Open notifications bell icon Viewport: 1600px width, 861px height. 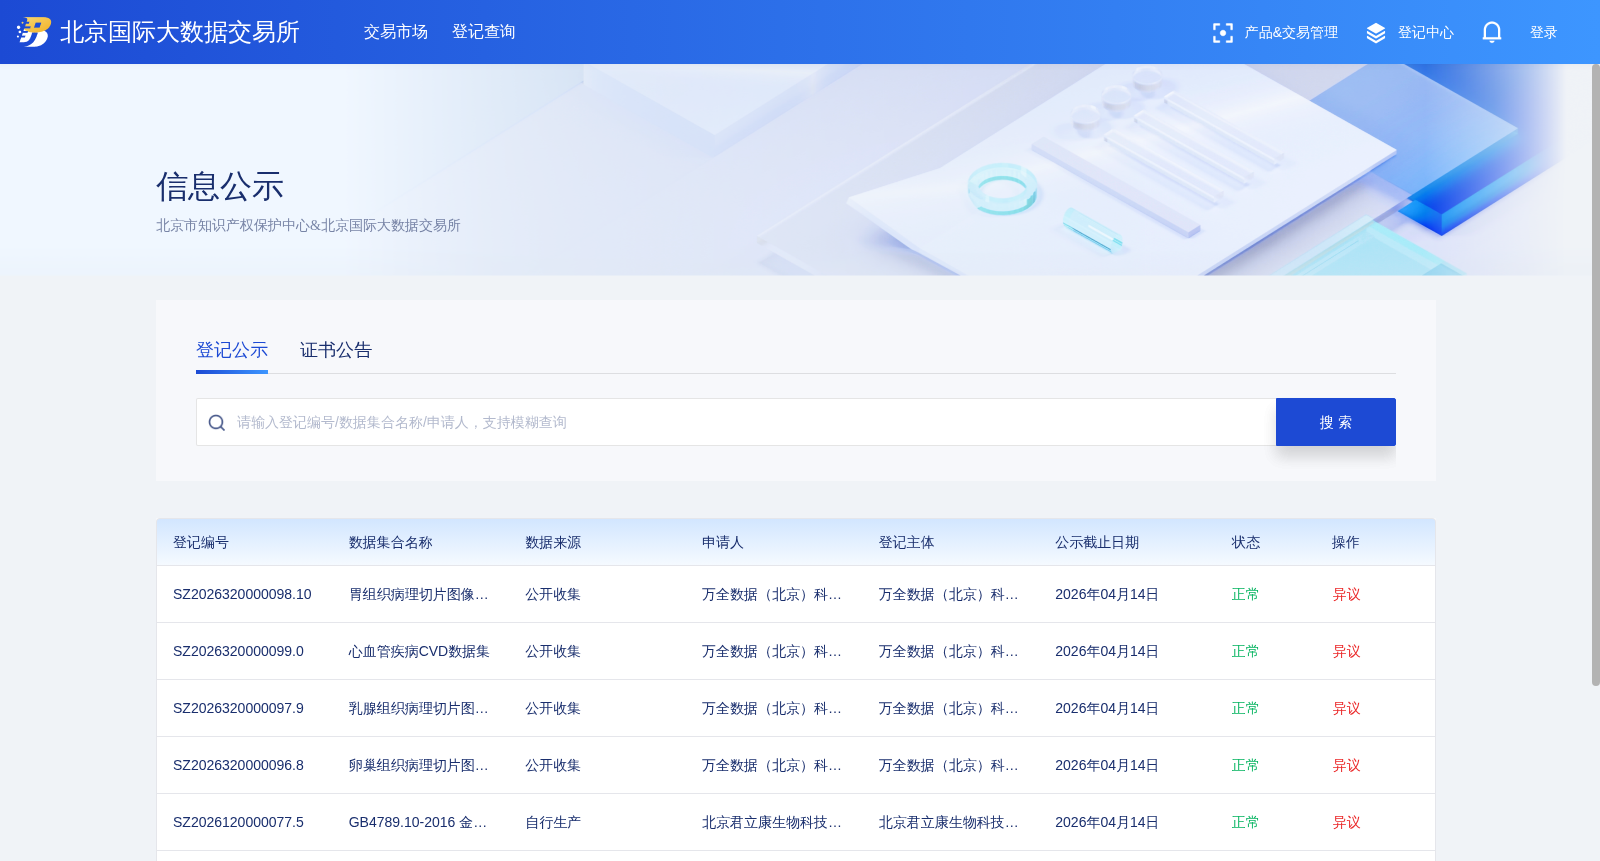pyautogui.click(x=1492, y=32)
